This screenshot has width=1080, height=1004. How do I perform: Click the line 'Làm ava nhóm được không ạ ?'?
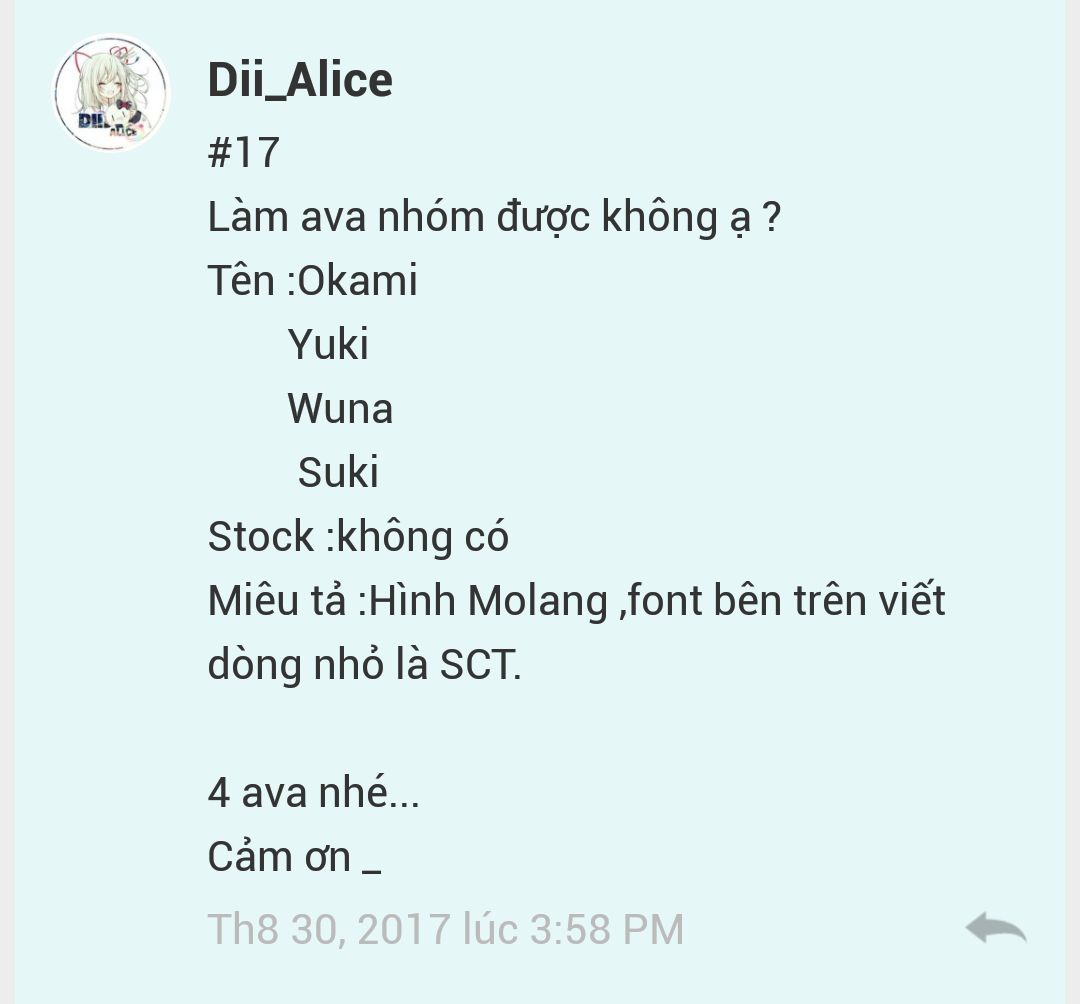point(495,217)
